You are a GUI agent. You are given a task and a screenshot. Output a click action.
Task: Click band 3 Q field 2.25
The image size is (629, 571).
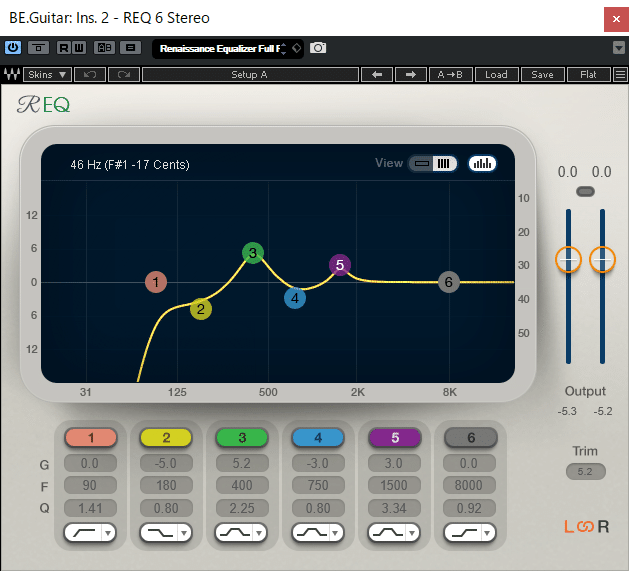coord(242,508)
